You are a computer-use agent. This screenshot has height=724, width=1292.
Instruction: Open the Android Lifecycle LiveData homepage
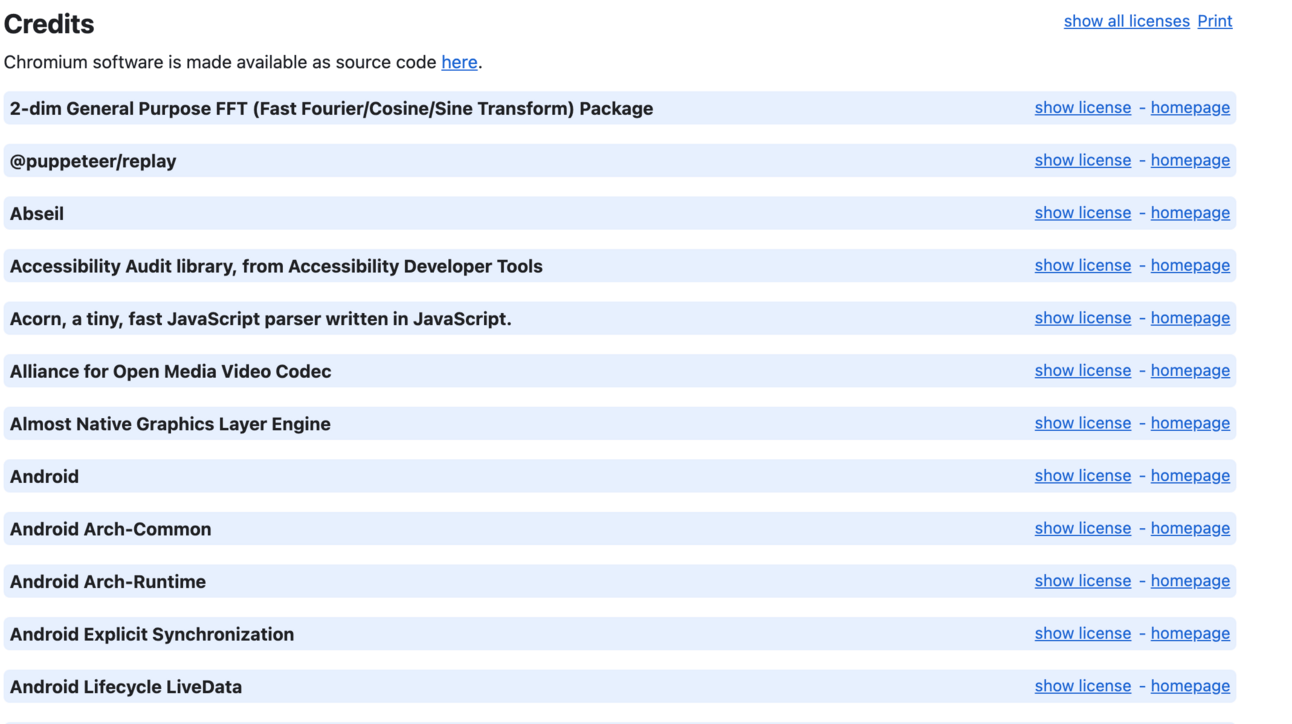[1190, 686]
